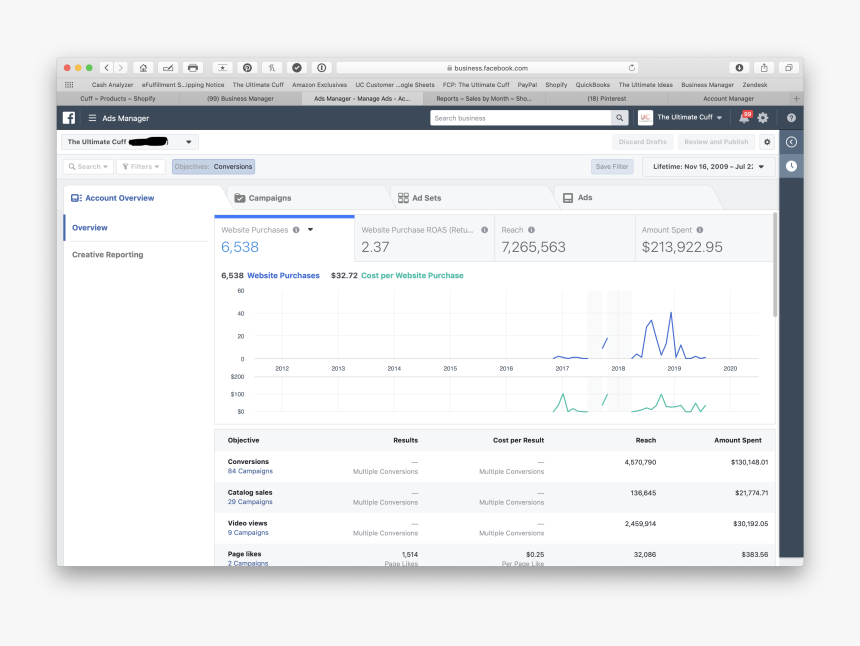Screen dimensions: 860x646
Task: Expand Website Purchases metric dropdown arrow
Action: click(x=310, y=230)
